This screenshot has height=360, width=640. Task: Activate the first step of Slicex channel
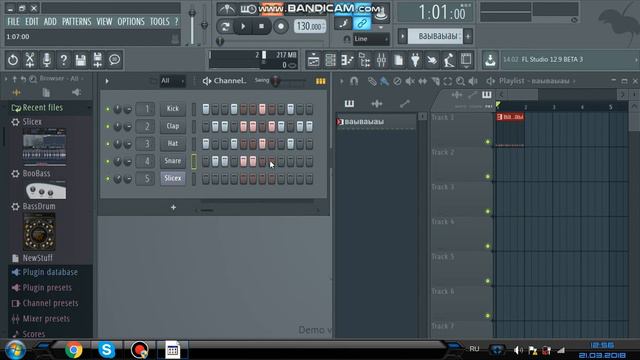(205, 179)
